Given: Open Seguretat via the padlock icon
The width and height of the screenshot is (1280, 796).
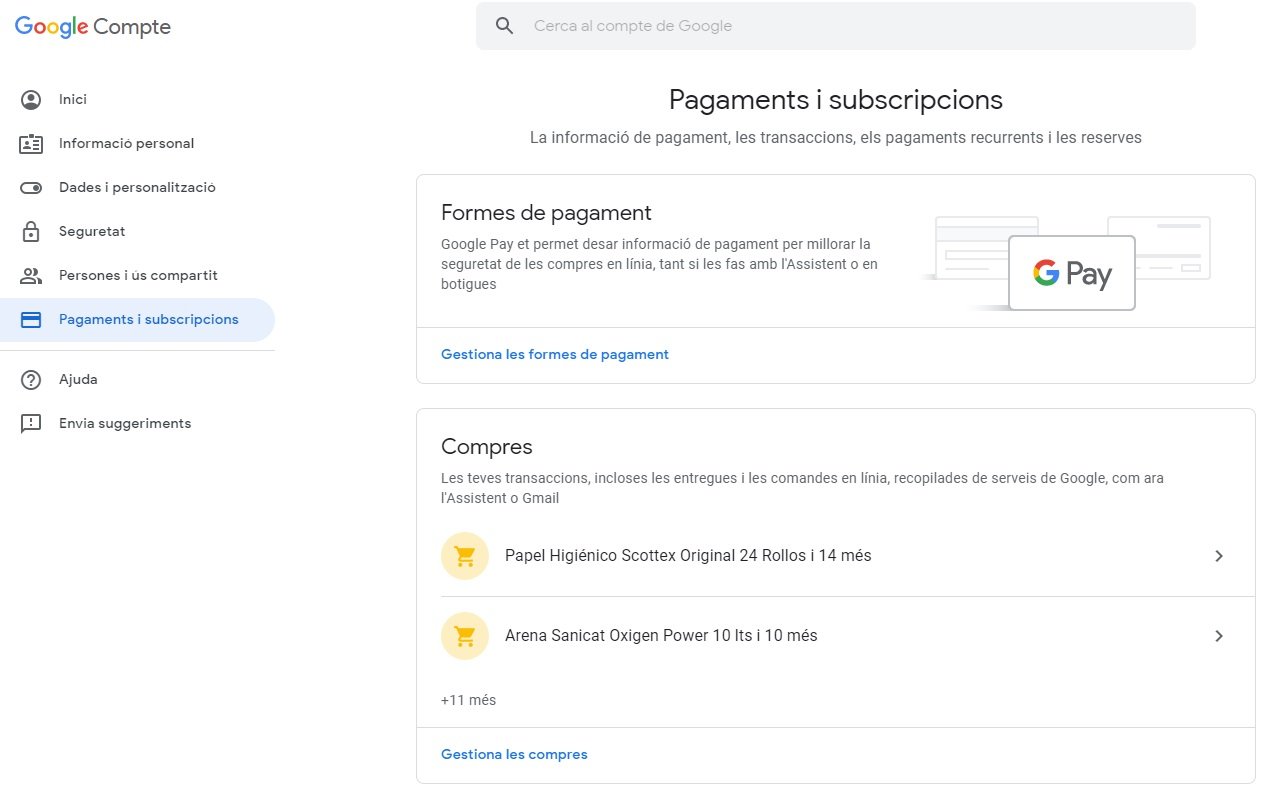Looking at the screenshot, I should [x=30, y=231].
